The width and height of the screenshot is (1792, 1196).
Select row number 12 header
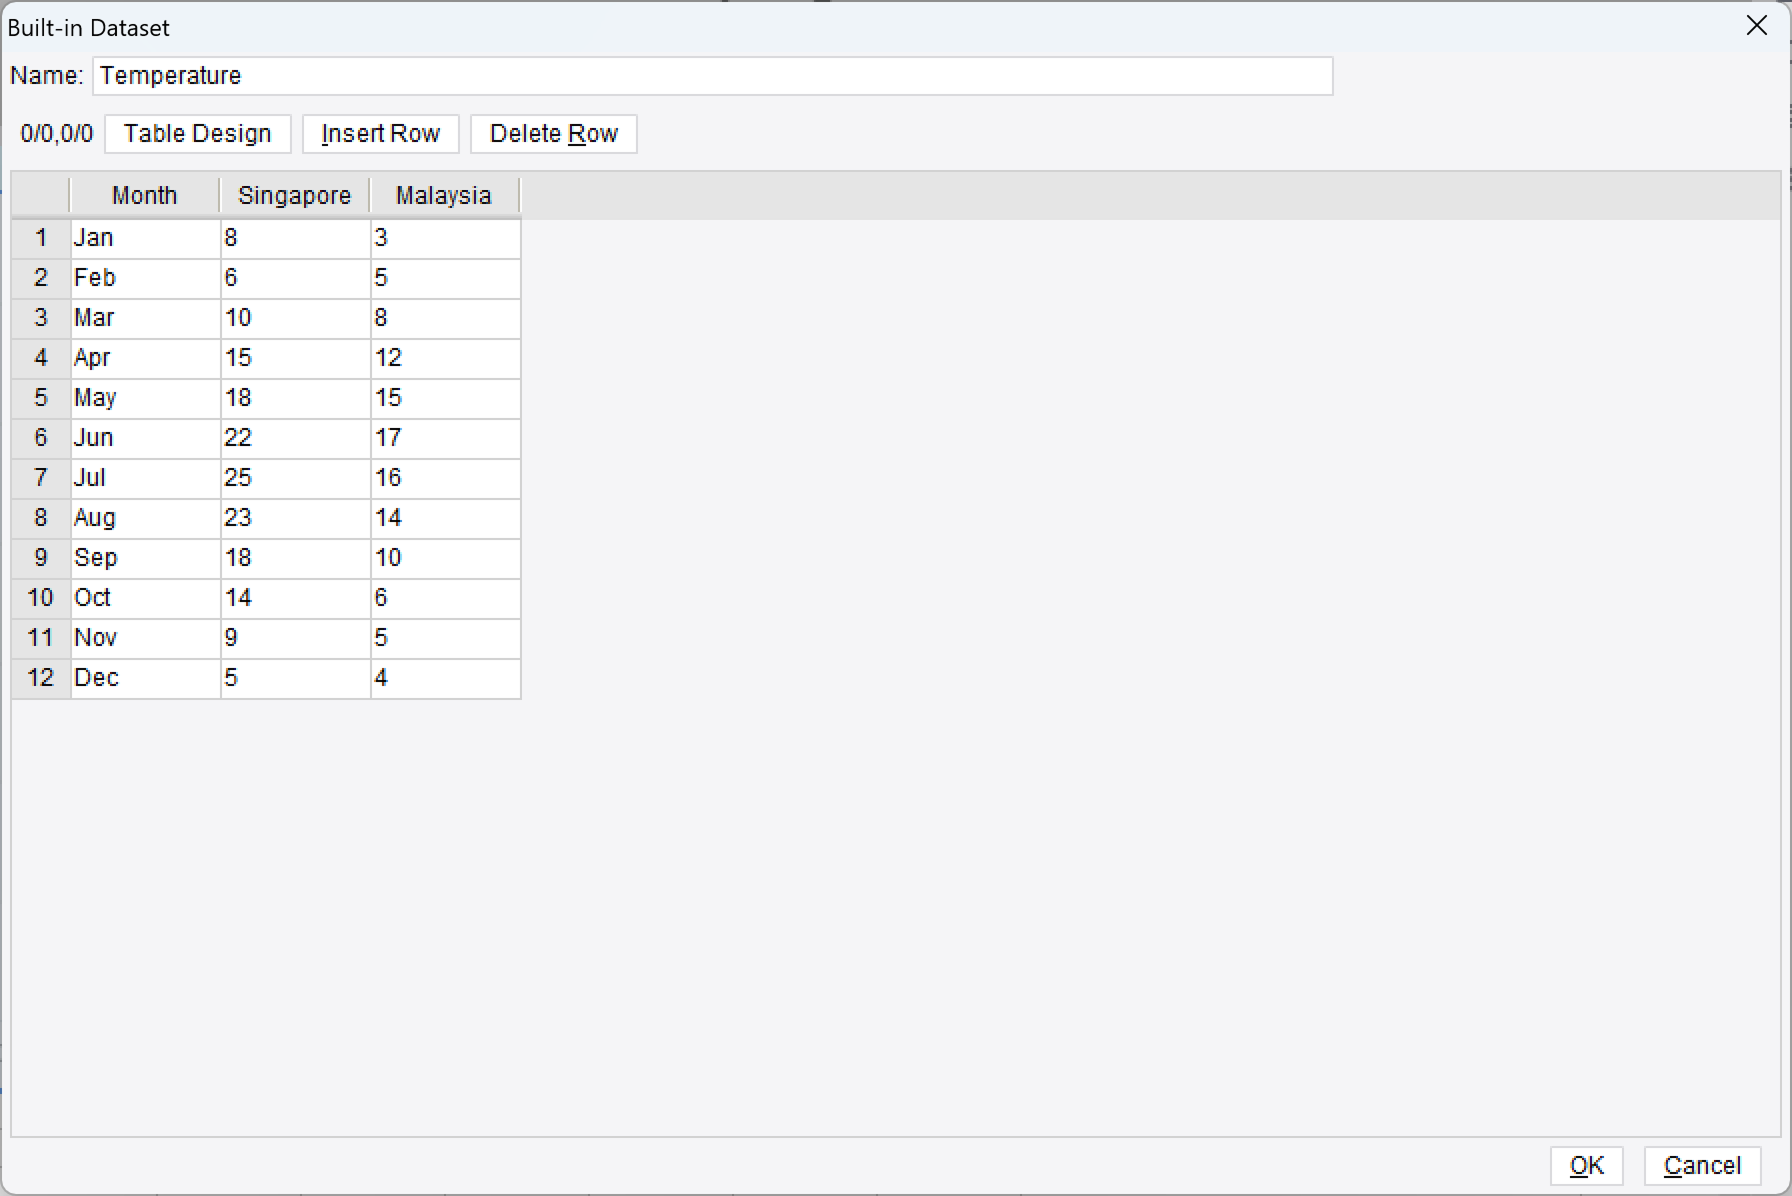click(40, 678)
